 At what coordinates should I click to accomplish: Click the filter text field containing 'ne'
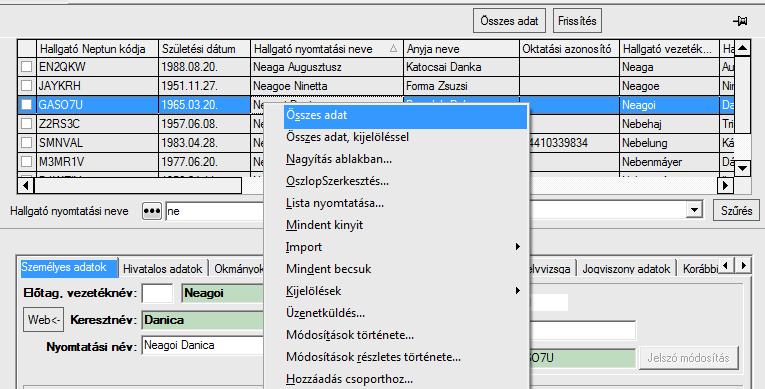[215, 211]
